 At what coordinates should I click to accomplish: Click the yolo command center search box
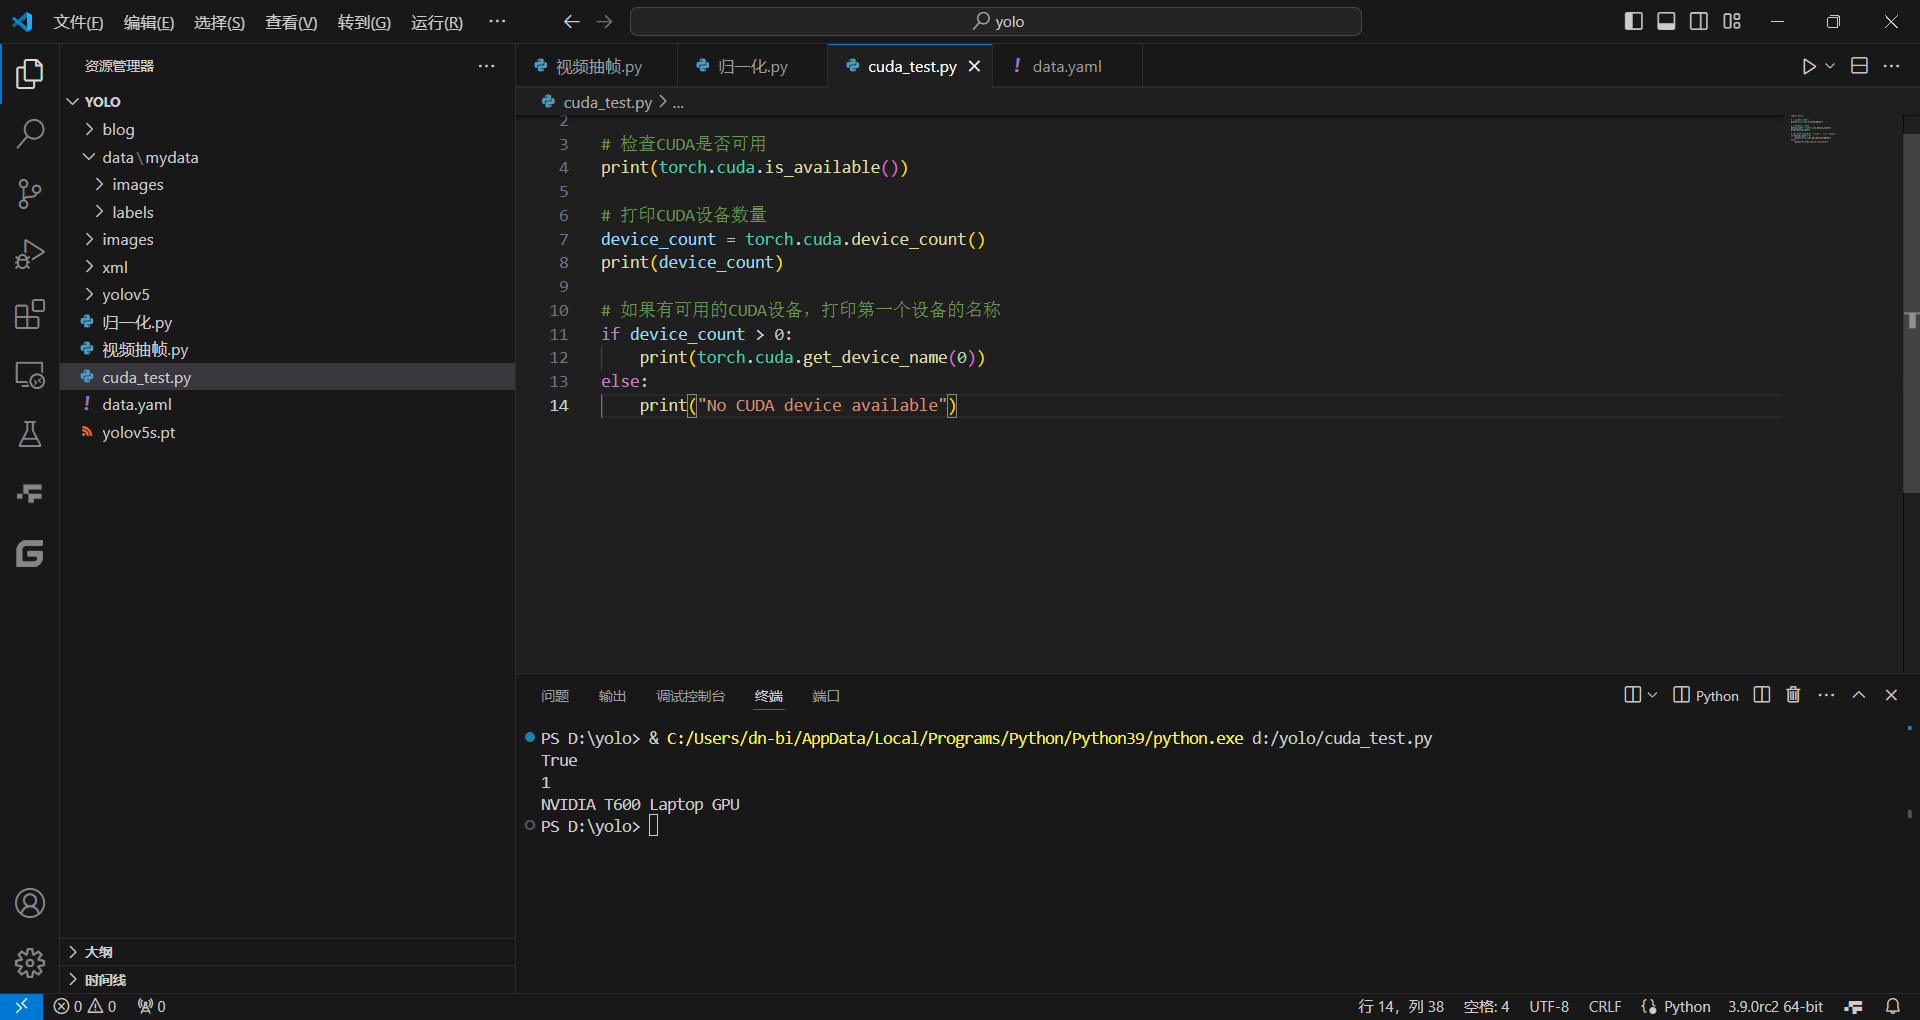click(996, 21)
